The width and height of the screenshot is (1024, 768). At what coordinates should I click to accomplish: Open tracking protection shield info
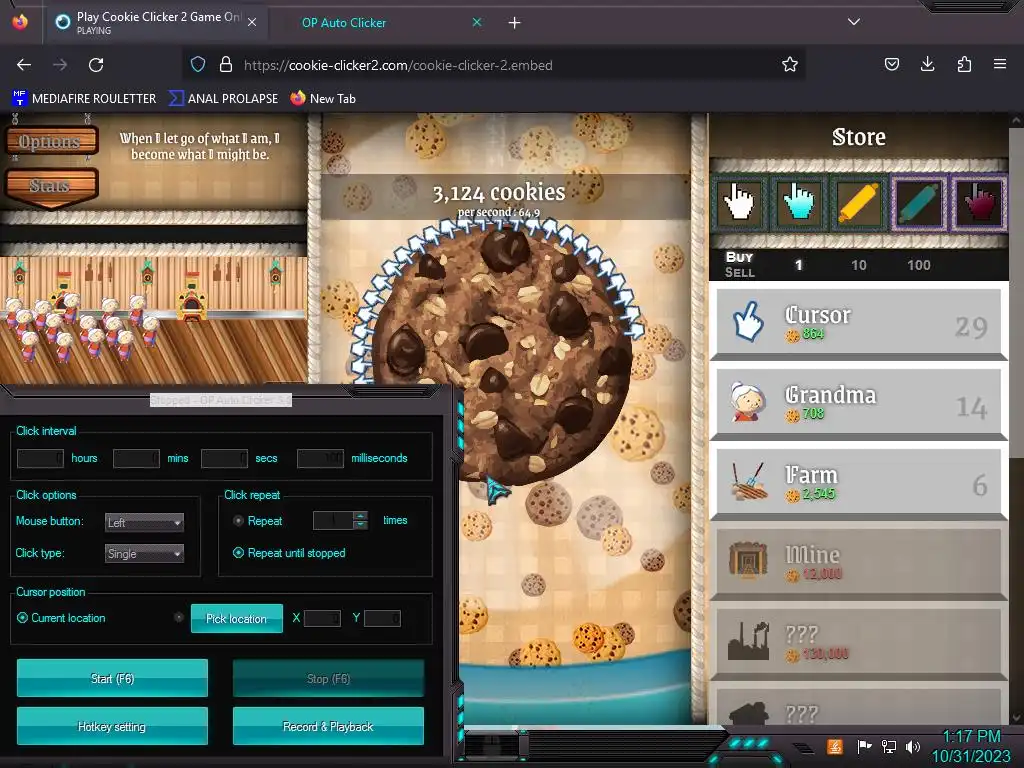pos(198,64)
